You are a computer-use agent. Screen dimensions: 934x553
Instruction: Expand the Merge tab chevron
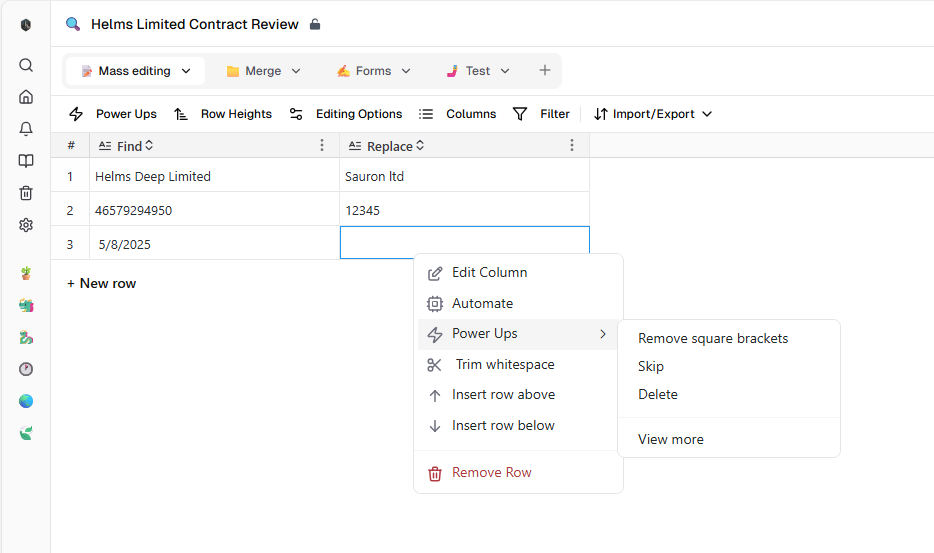296,71
